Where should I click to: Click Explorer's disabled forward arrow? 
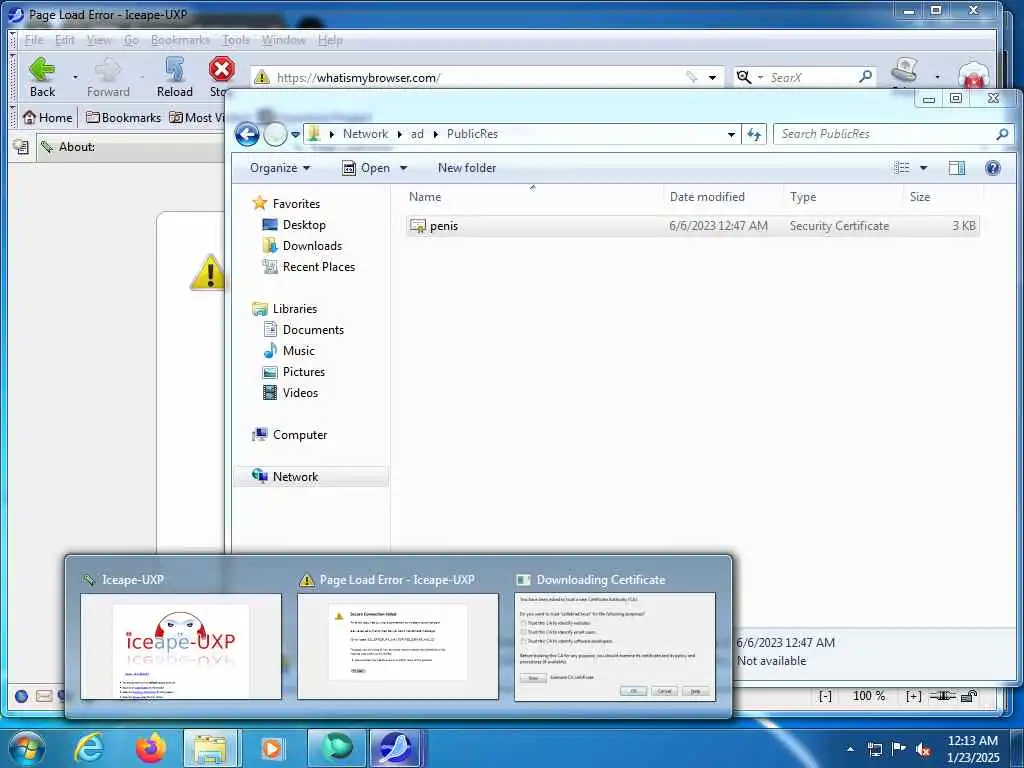275,135
